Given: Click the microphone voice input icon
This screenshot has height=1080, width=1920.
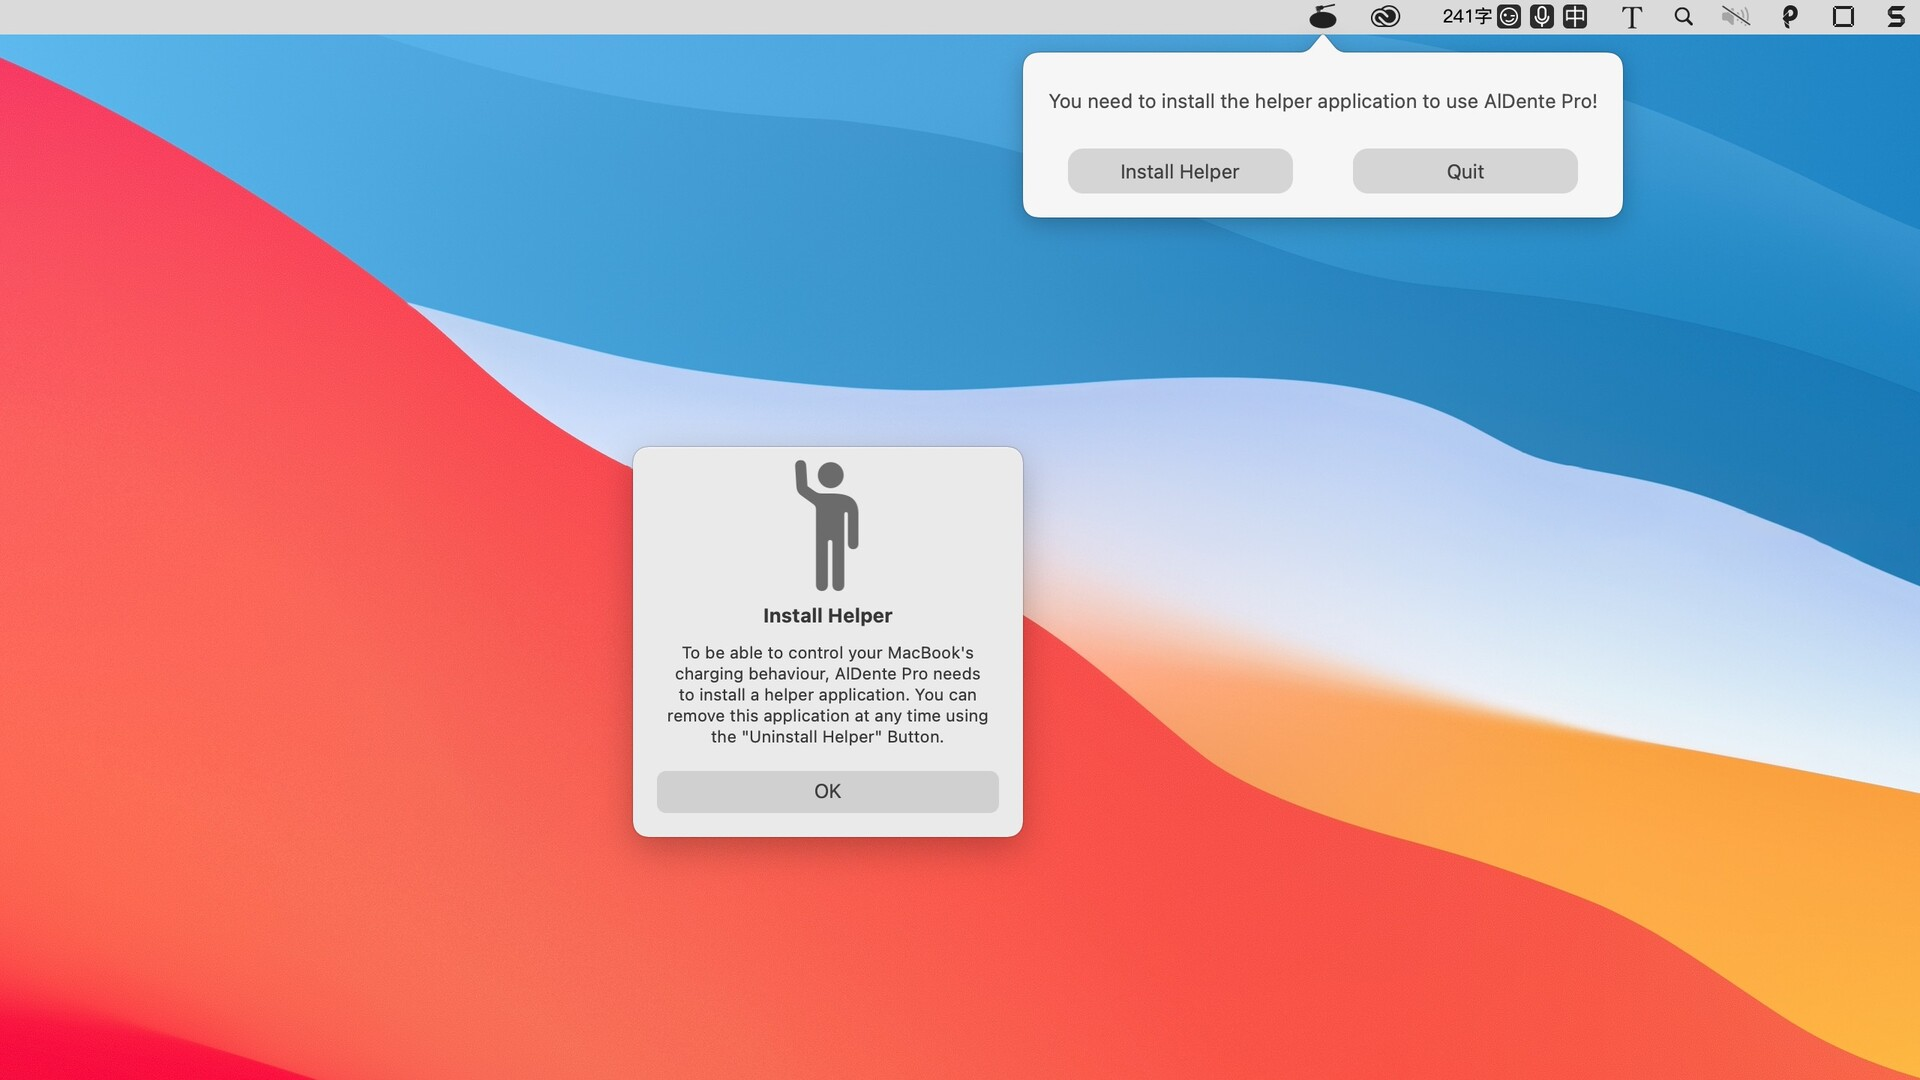Looking at the screenshot, I should click(x=1542, y=17).
